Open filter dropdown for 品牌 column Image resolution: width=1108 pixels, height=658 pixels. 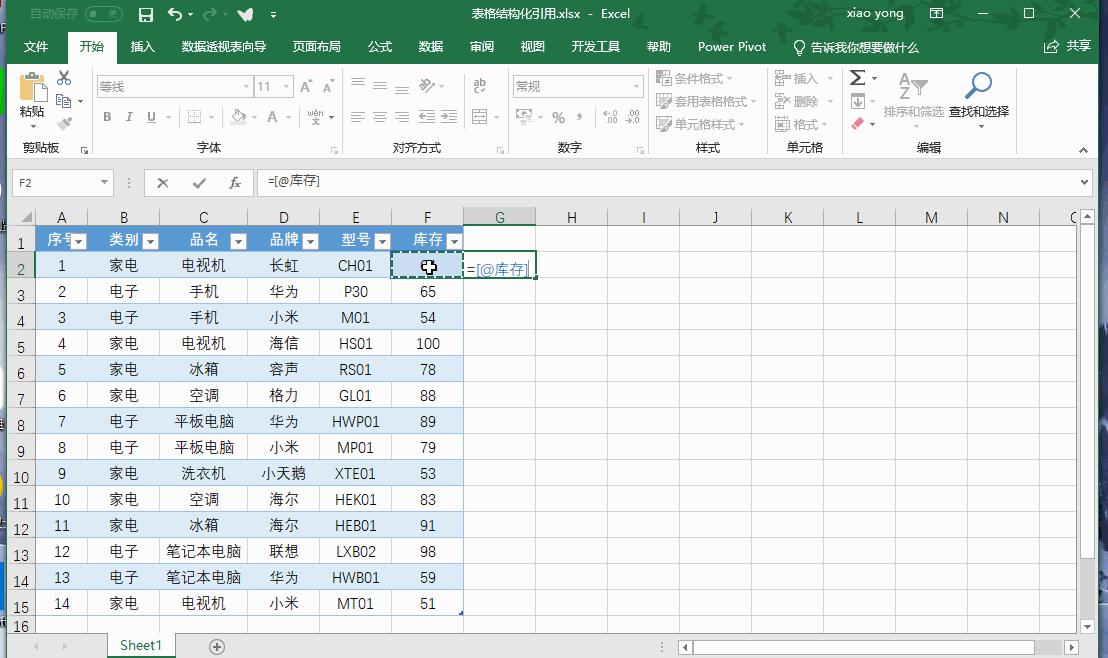[x=310, y=241]
